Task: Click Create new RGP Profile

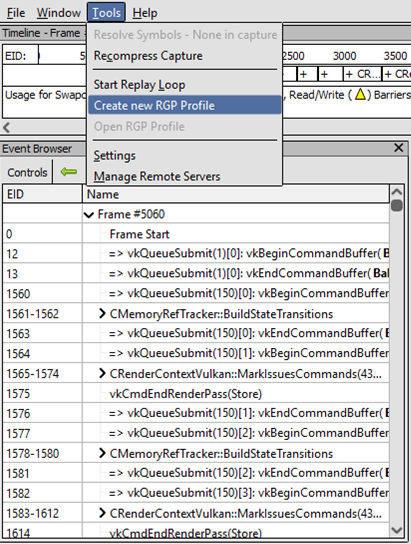Action: click(x=185, y=105)
